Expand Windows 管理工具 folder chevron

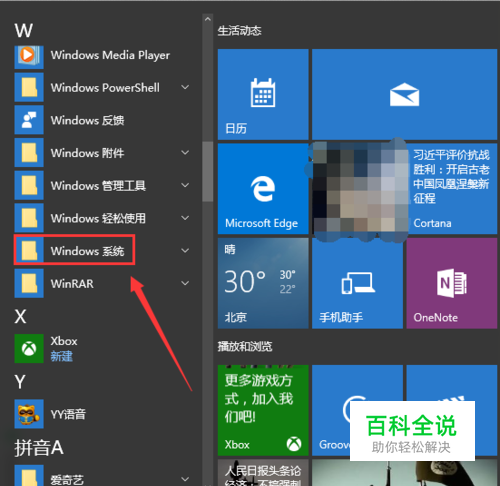click(x=185, y=185)
